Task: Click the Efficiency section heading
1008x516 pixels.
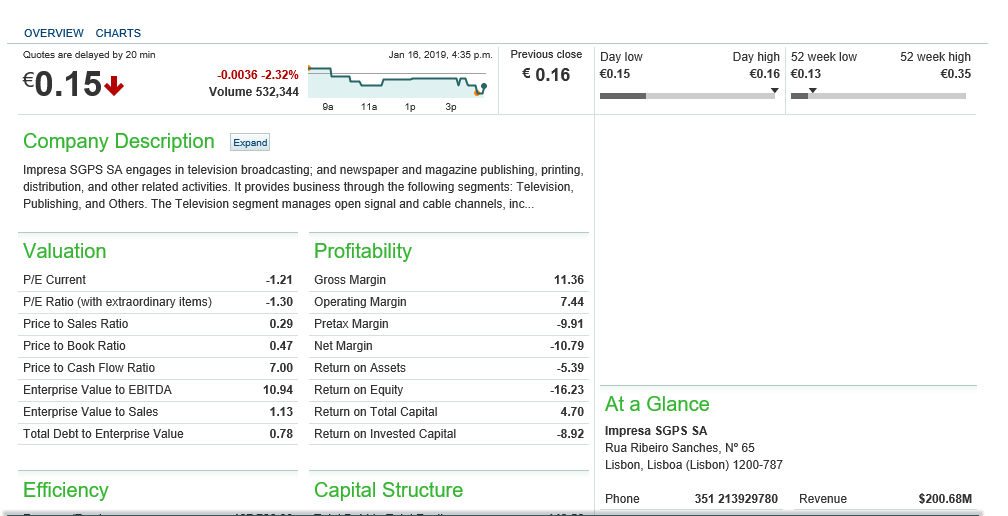Action: click(65, 490)
